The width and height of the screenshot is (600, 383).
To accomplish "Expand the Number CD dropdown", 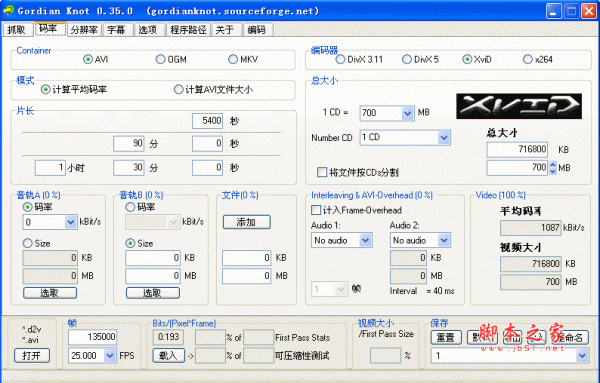I will [x=444, y=137].
